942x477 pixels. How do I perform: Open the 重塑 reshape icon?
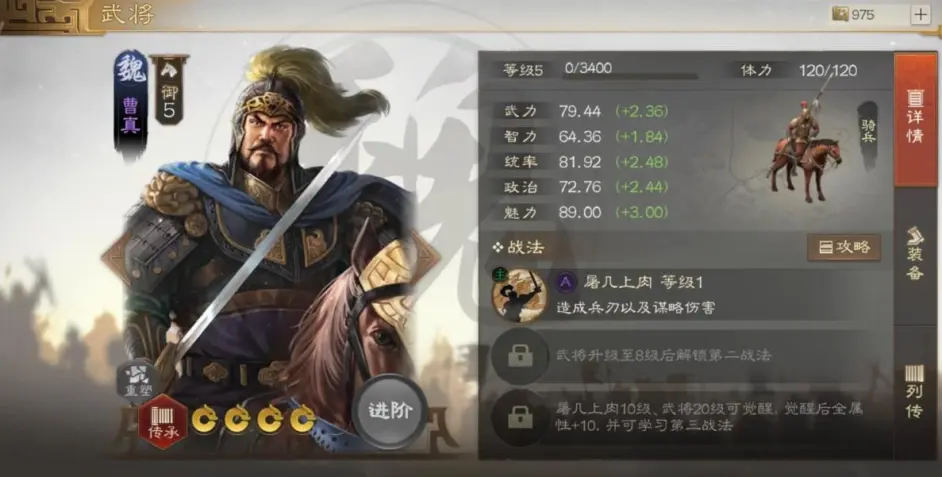(138, 380)
